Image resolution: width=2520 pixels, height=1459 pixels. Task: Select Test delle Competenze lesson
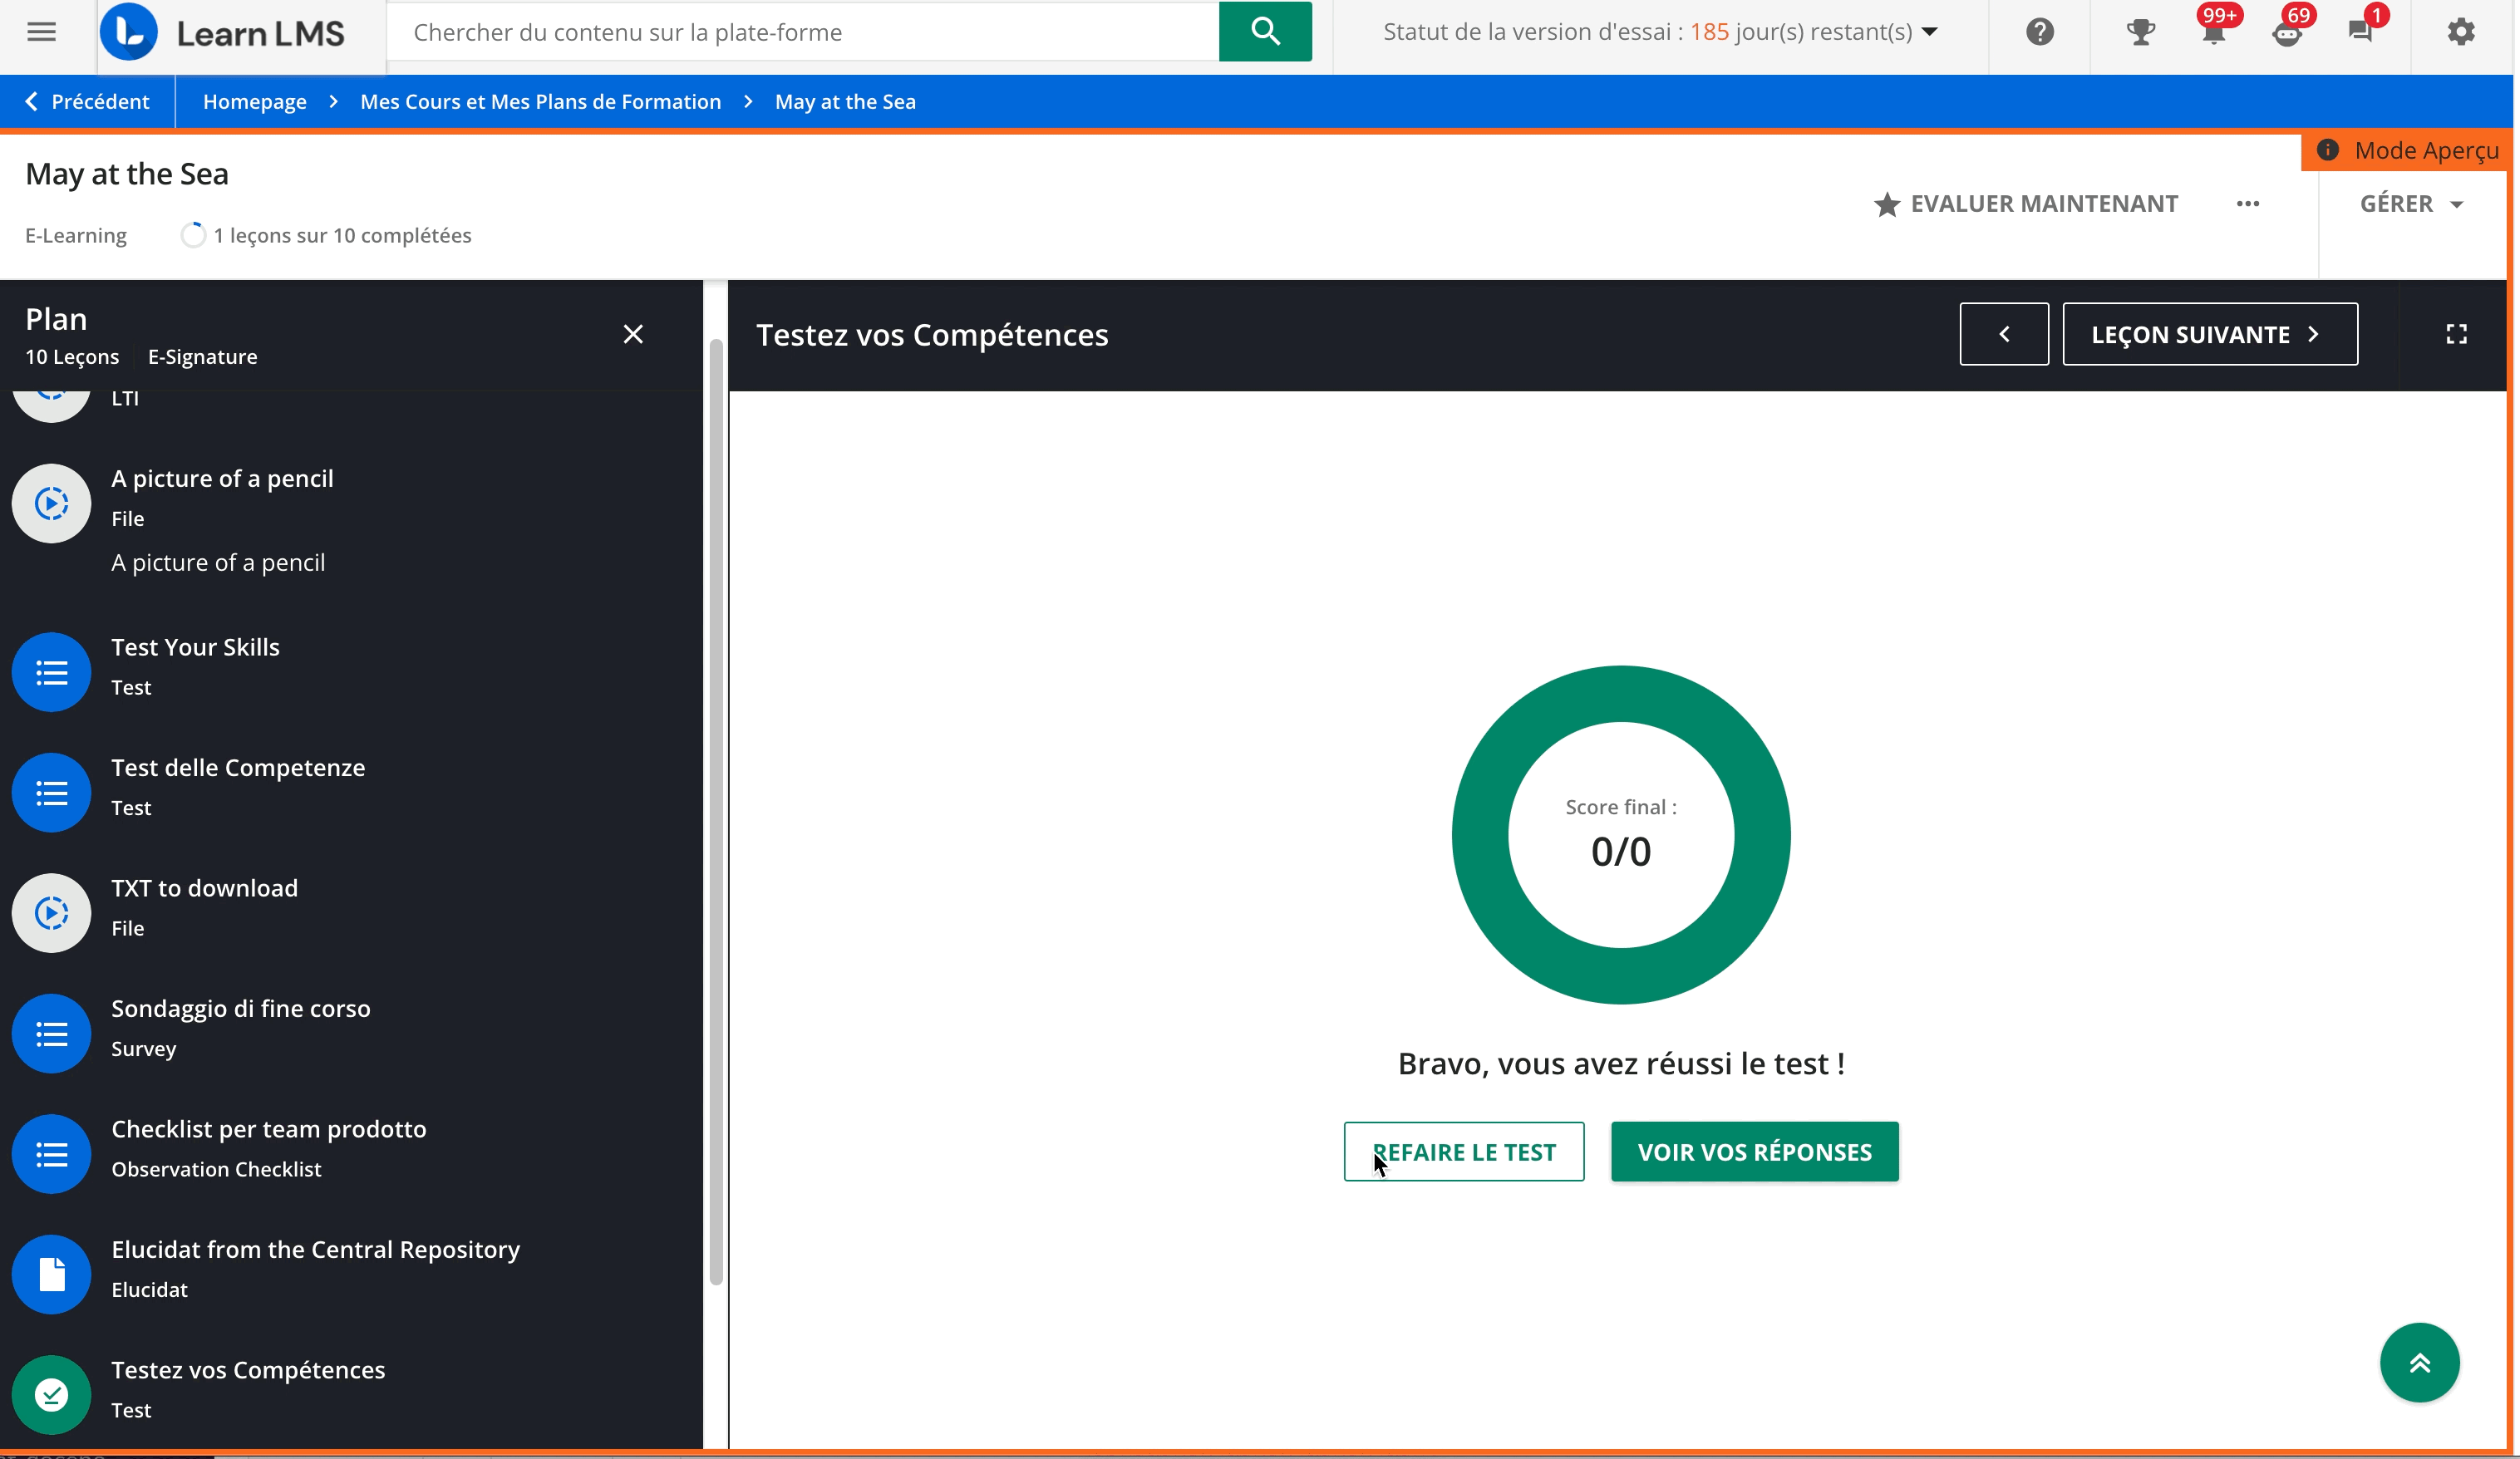pyautogui.click(x=238, y=767)
